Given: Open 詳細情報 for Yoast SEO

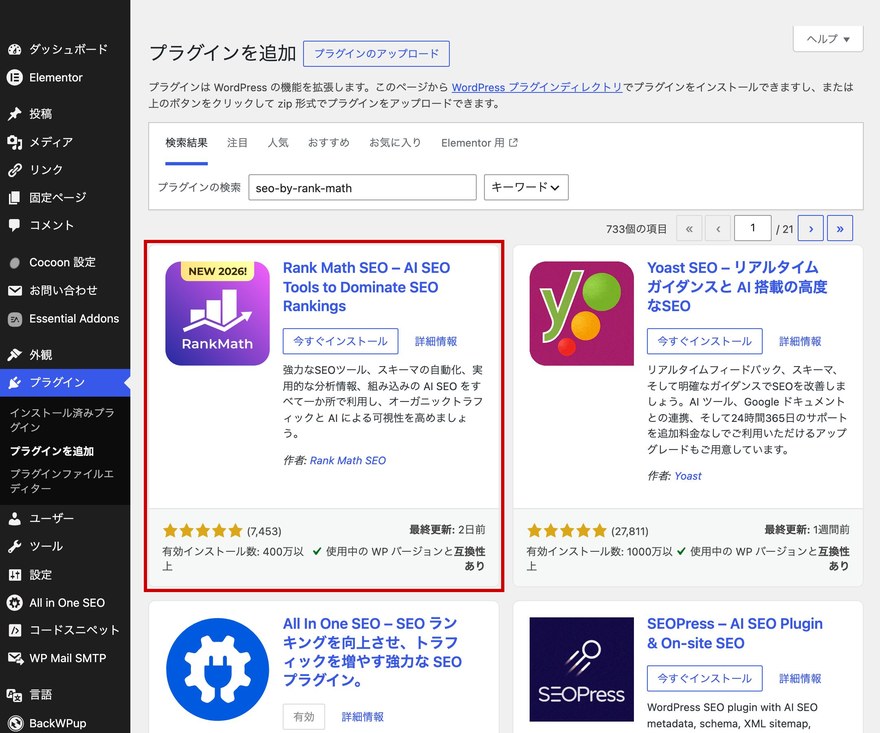Looking at the screenshot, I should click(x=800, y=341).
